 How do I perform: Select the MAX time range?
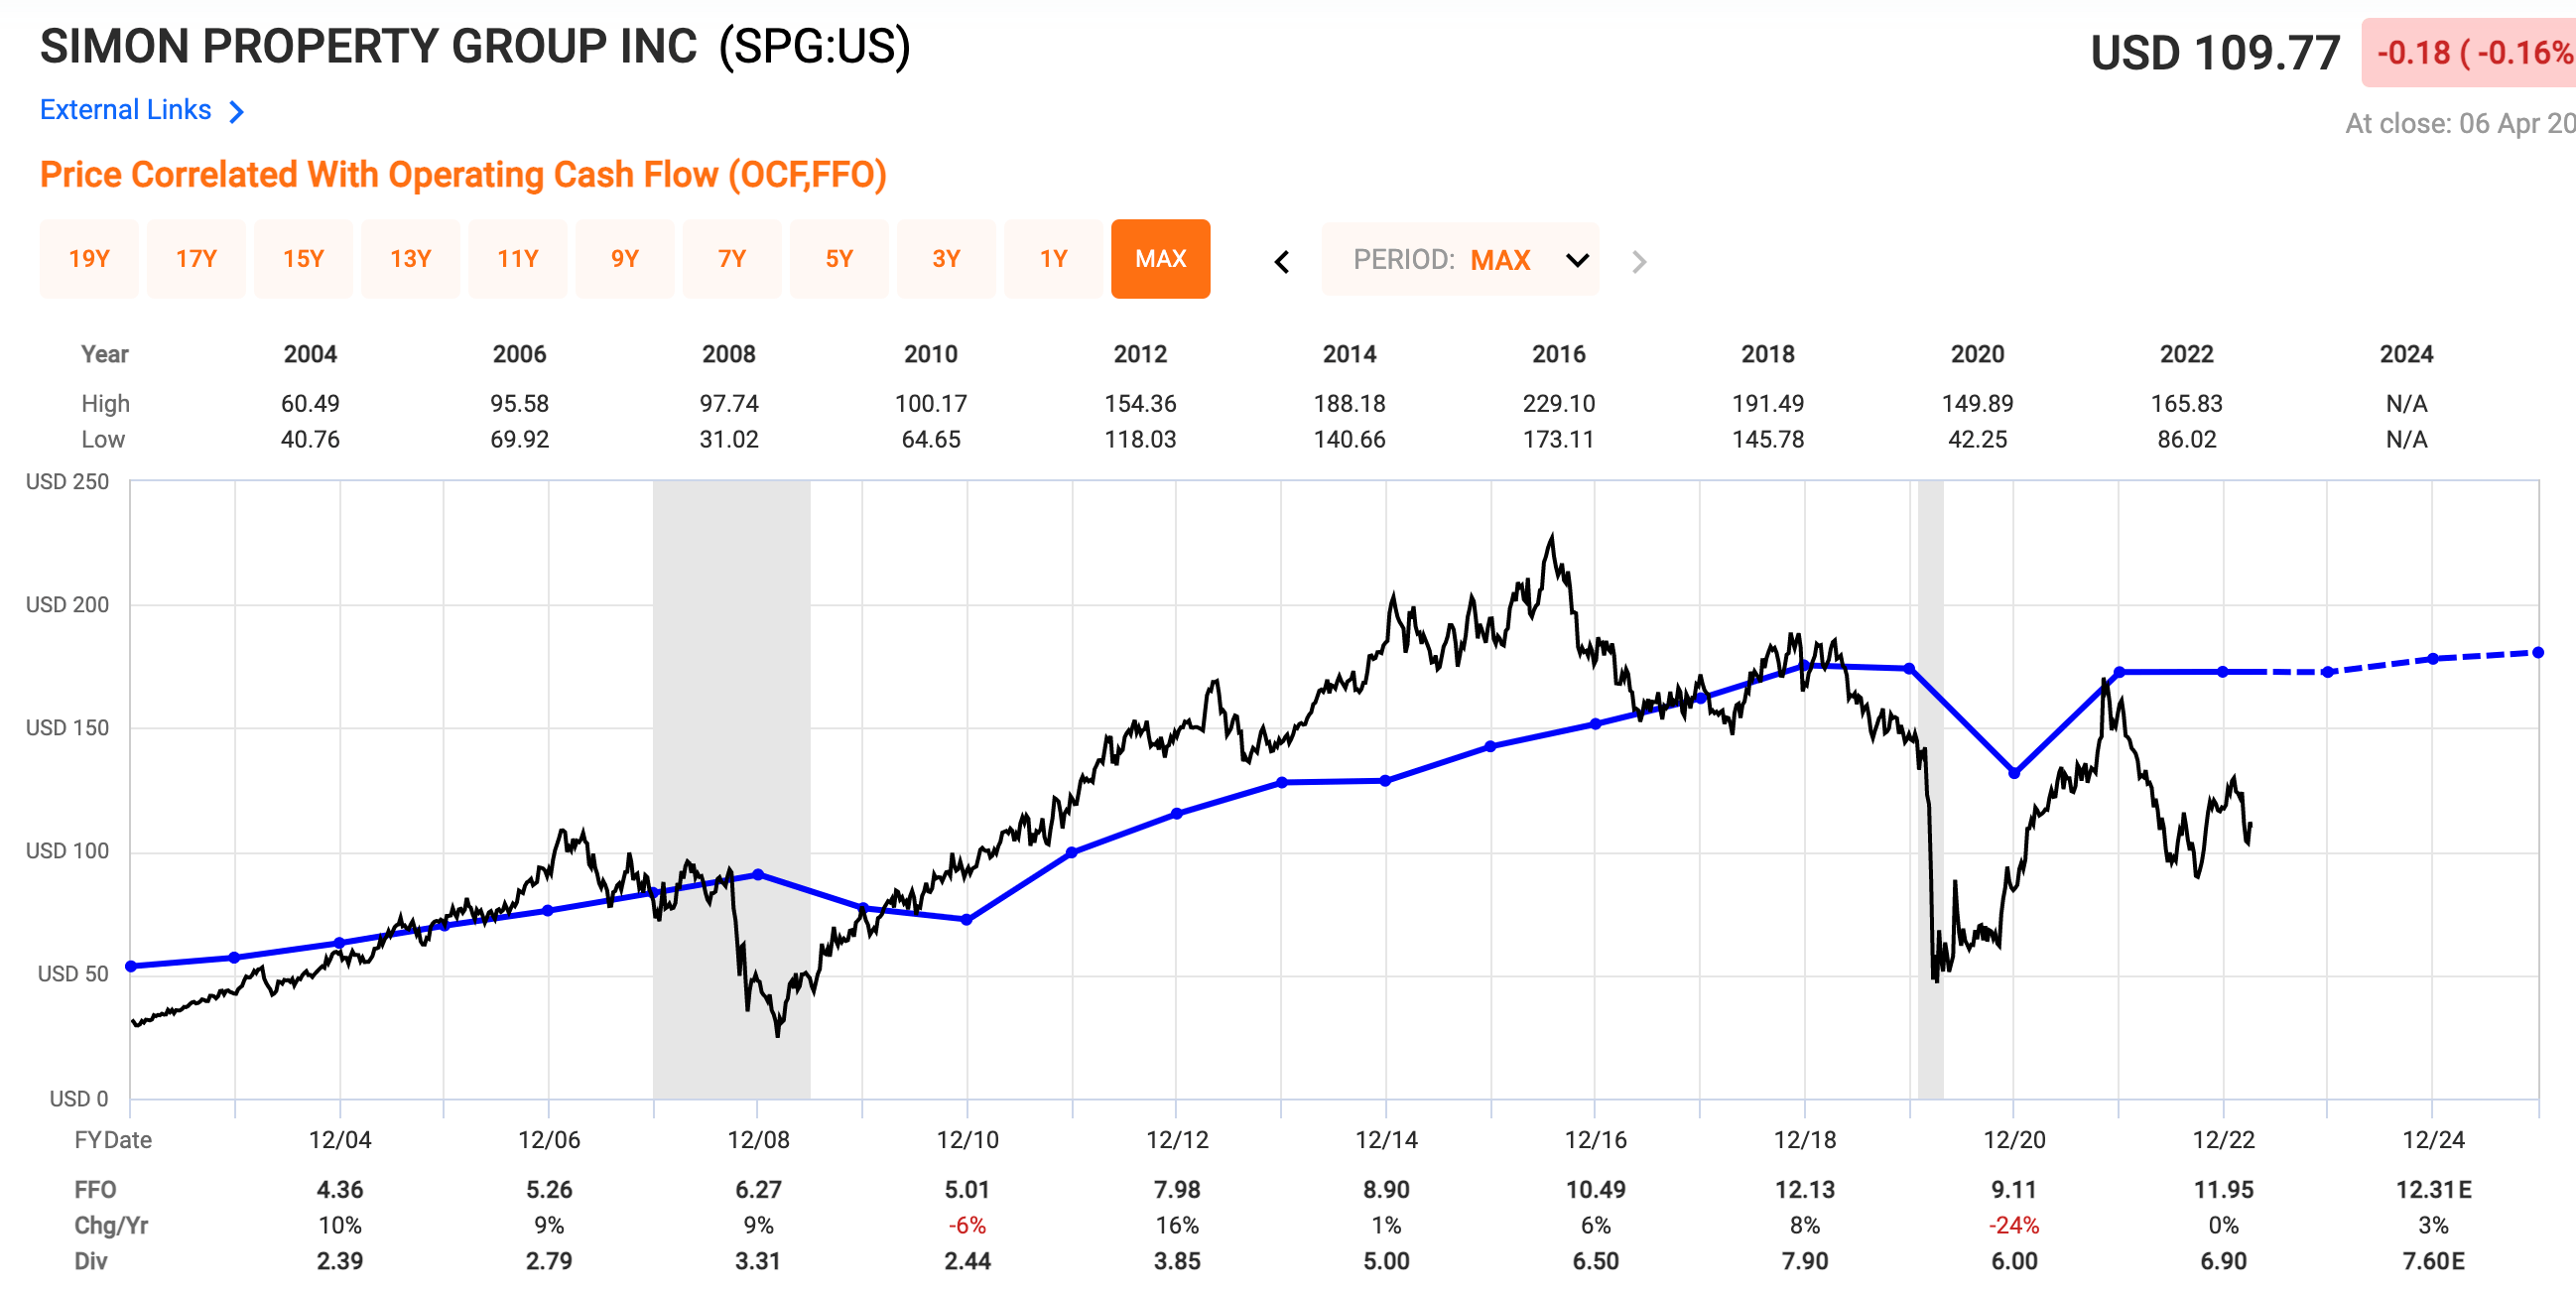[x=1160, y=259]
